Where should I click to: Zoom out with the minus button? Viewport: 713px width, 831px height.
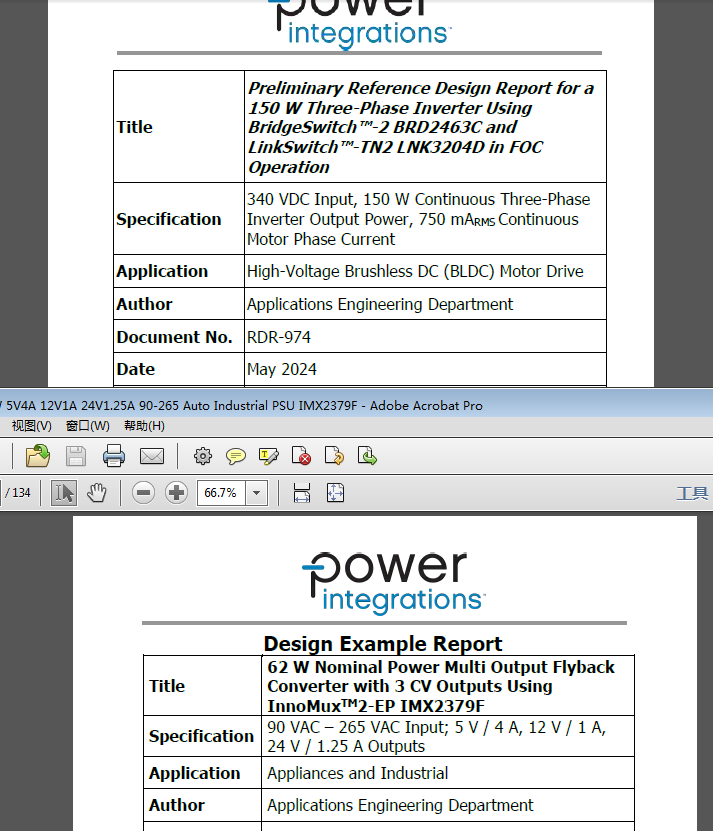click(x=143, y=493)
